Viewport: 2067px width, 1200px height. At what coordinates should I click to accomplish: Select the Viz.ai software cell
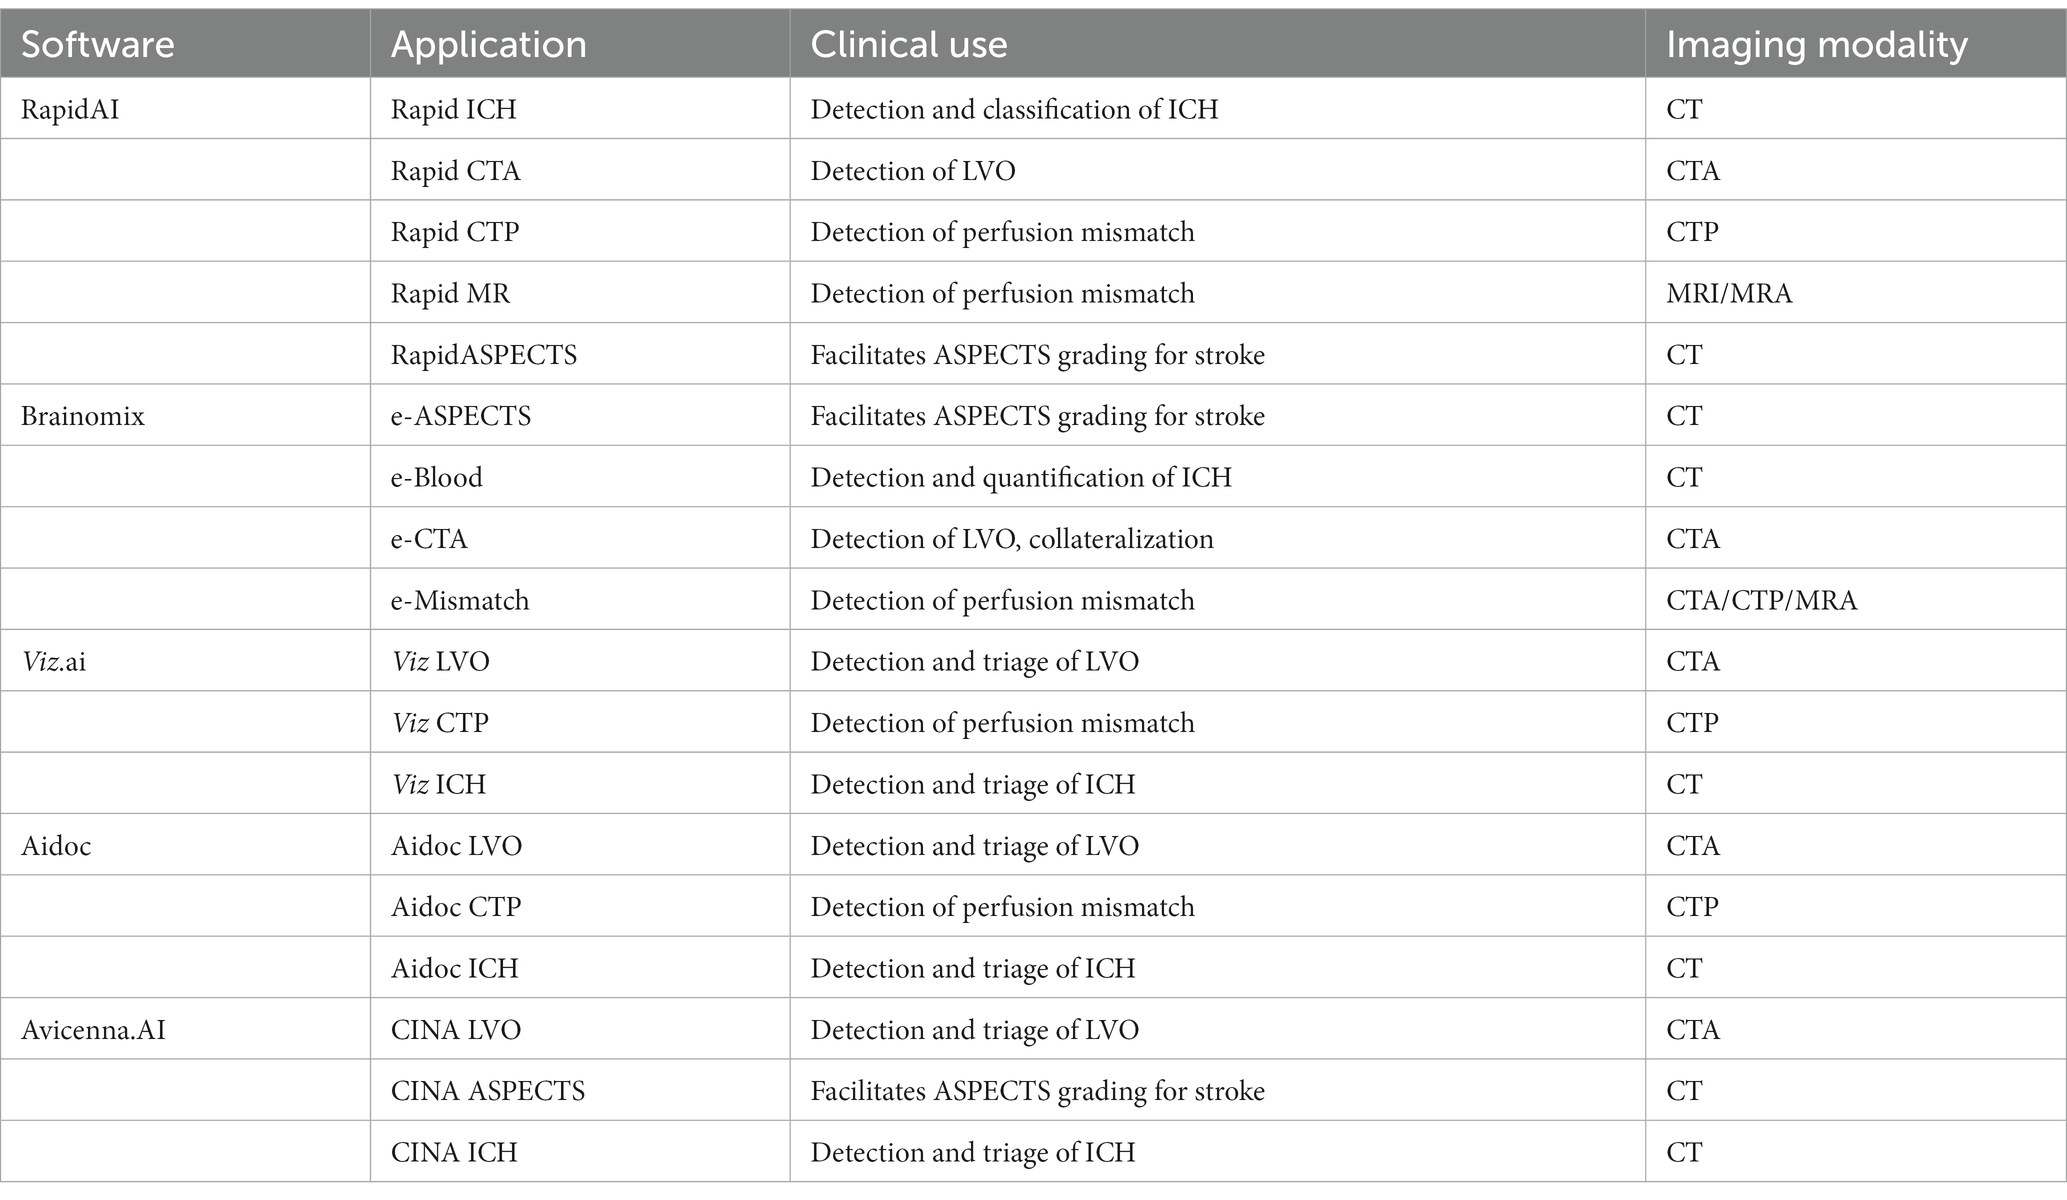[x=185, y=661]
